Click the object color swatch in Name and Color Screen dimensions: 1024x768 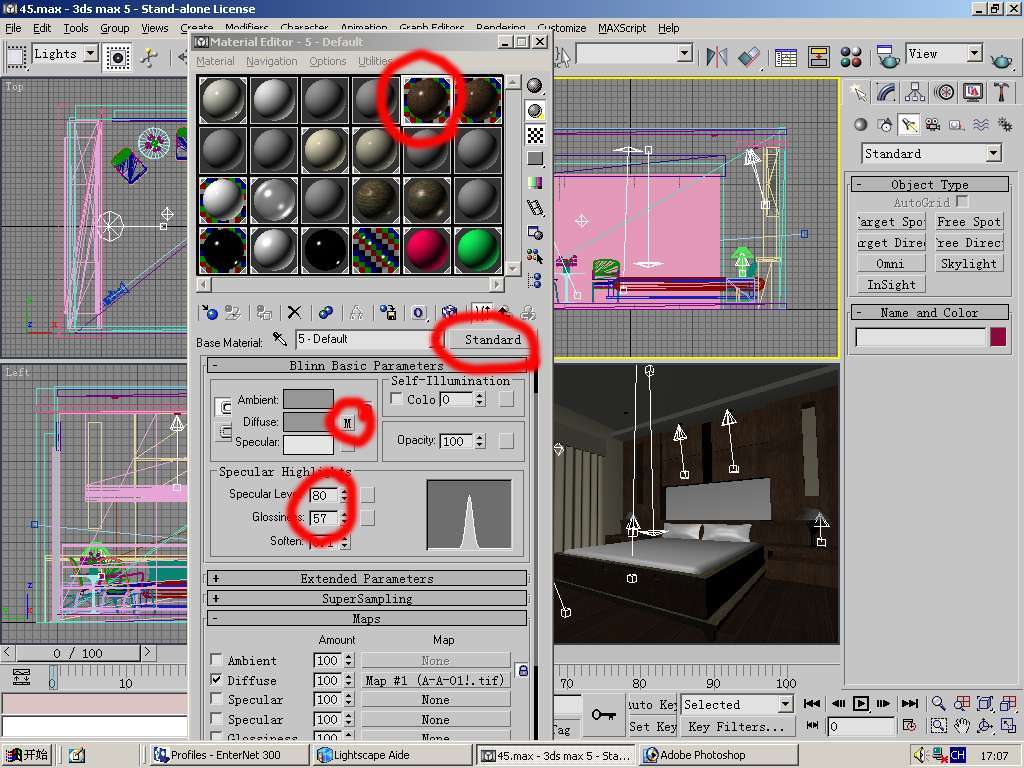[998, 337]
